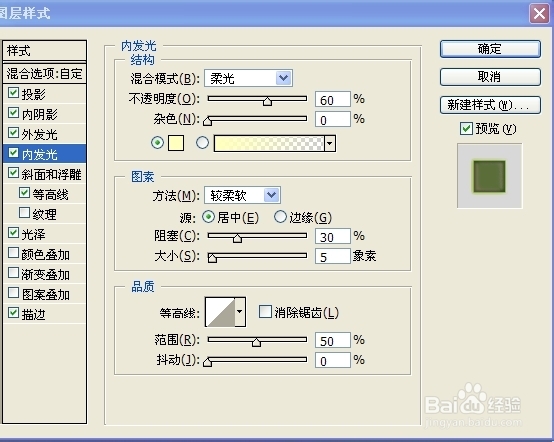Image resolution: width=554 pixels, height=442 pixels.
Task: Toggle the 等高线 contour sub-item checkbox
Action: click(x=24, y=193)
